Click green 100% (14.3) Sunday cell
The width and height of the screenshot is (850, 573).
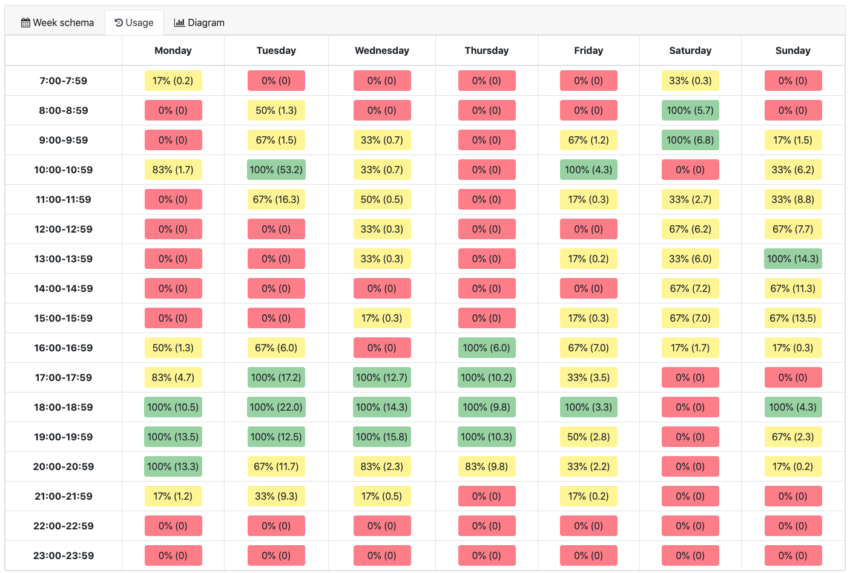793,259
